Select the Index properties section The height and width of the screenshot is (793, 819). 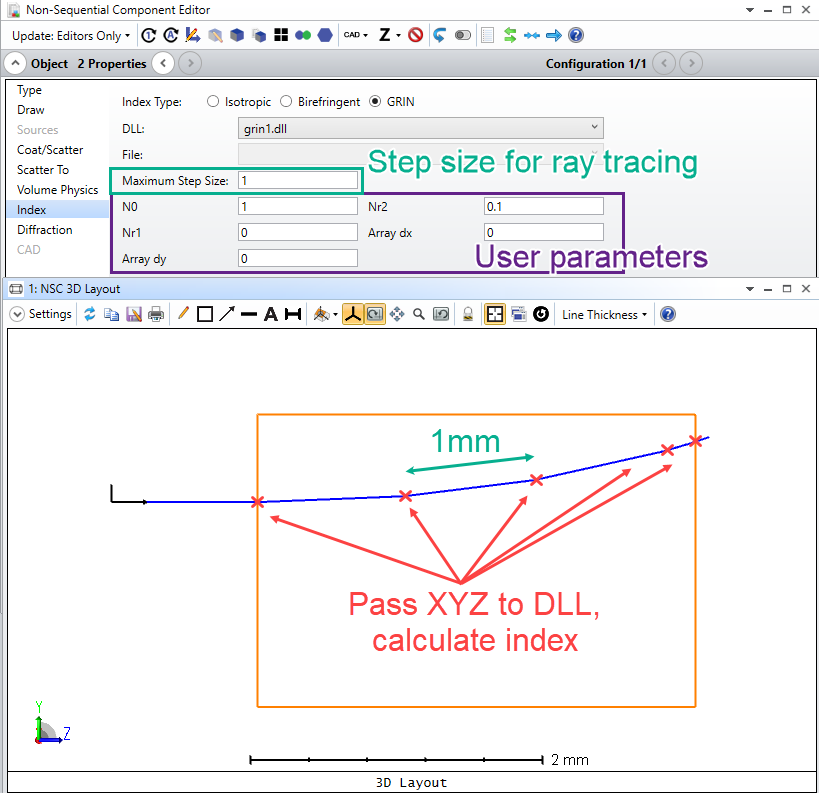(x=58, y=209)
